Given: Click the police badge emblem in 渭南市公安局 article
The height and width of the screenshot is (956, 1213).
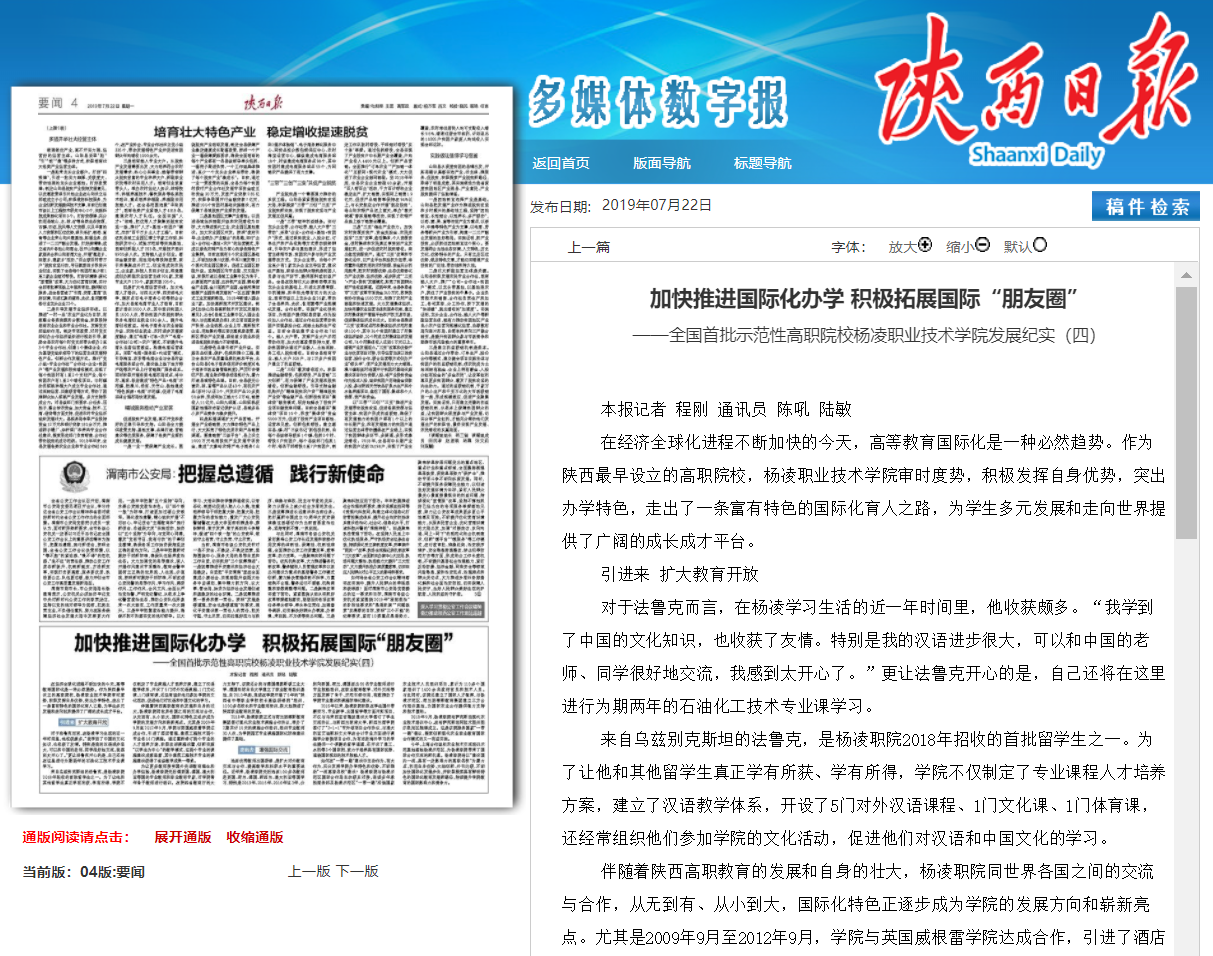Looking at the screenshot, I should (72, 473).
